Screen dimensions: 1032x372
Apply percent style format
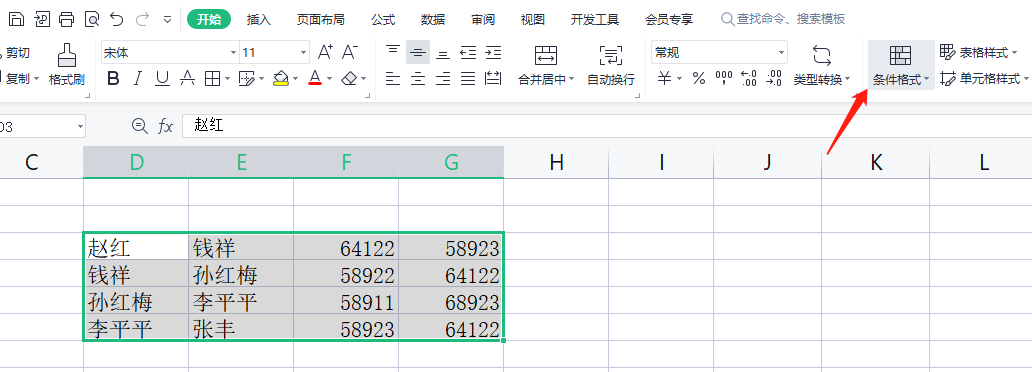click(699, 79)
